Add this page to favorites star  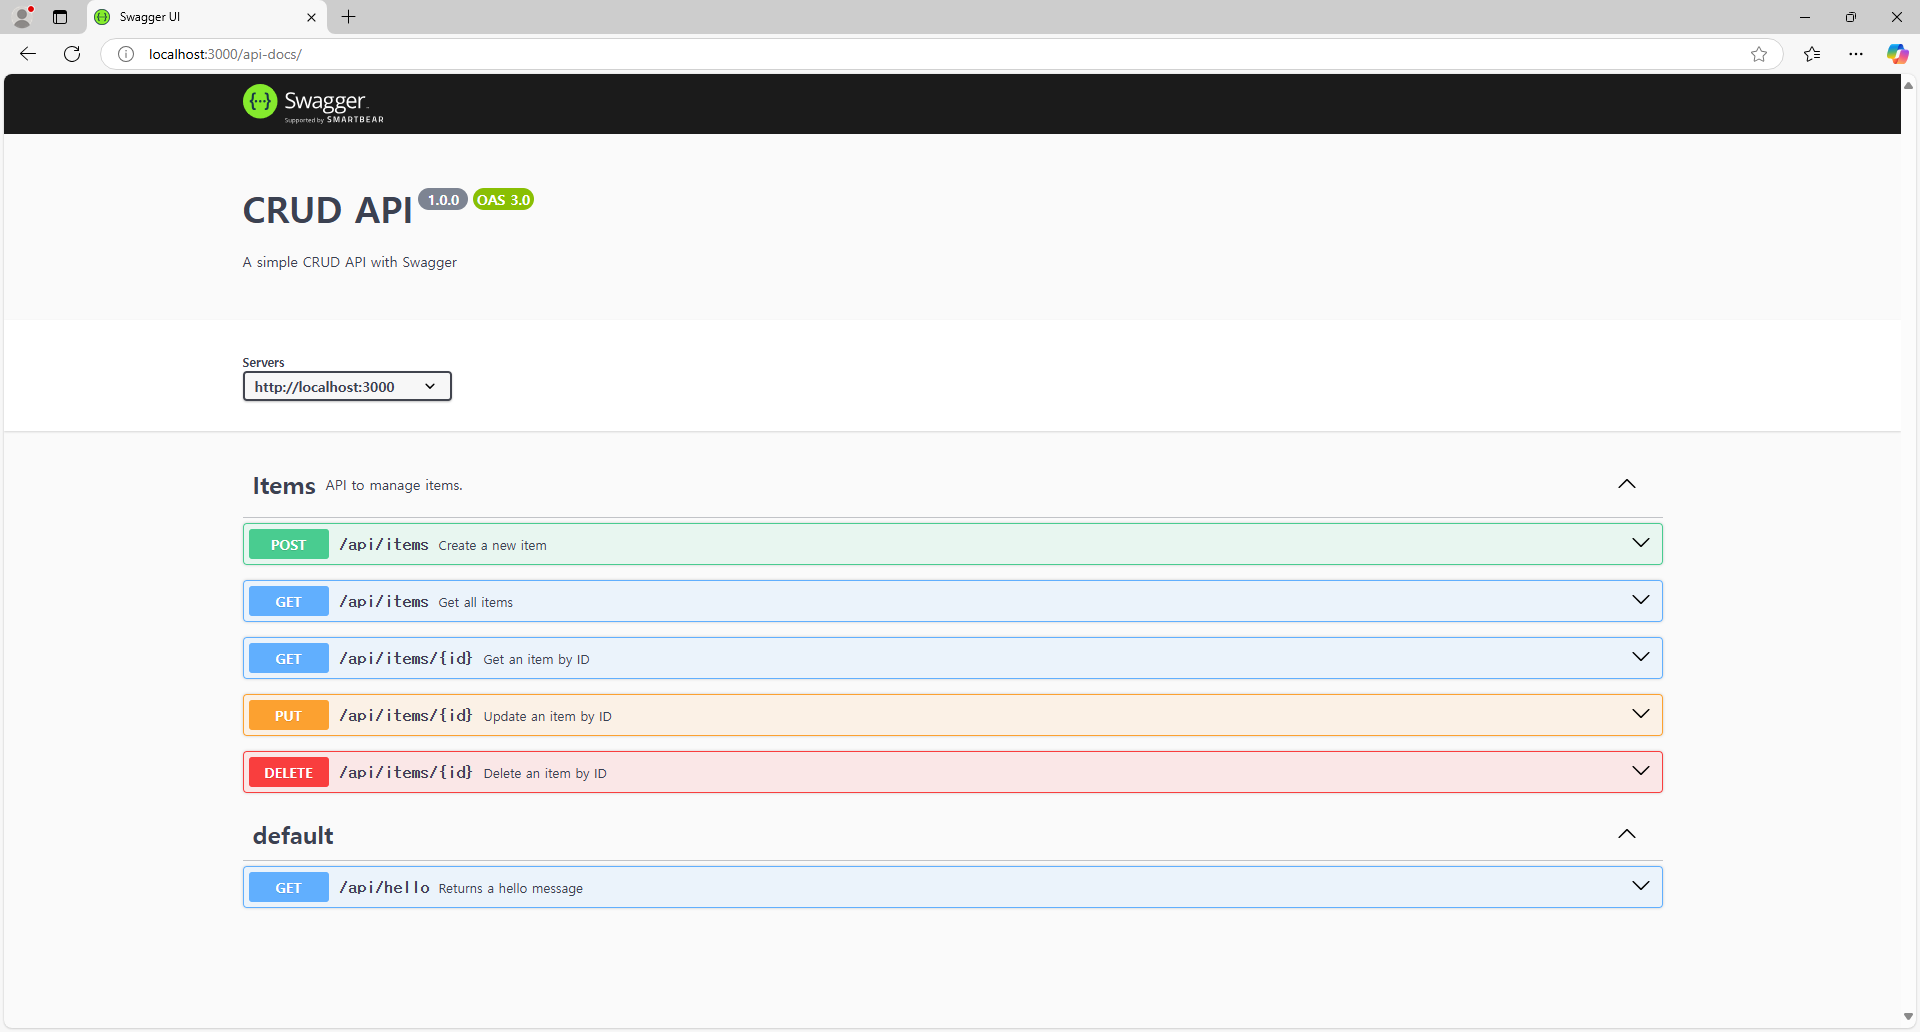pyautogui.click(x=1759, y=54)
